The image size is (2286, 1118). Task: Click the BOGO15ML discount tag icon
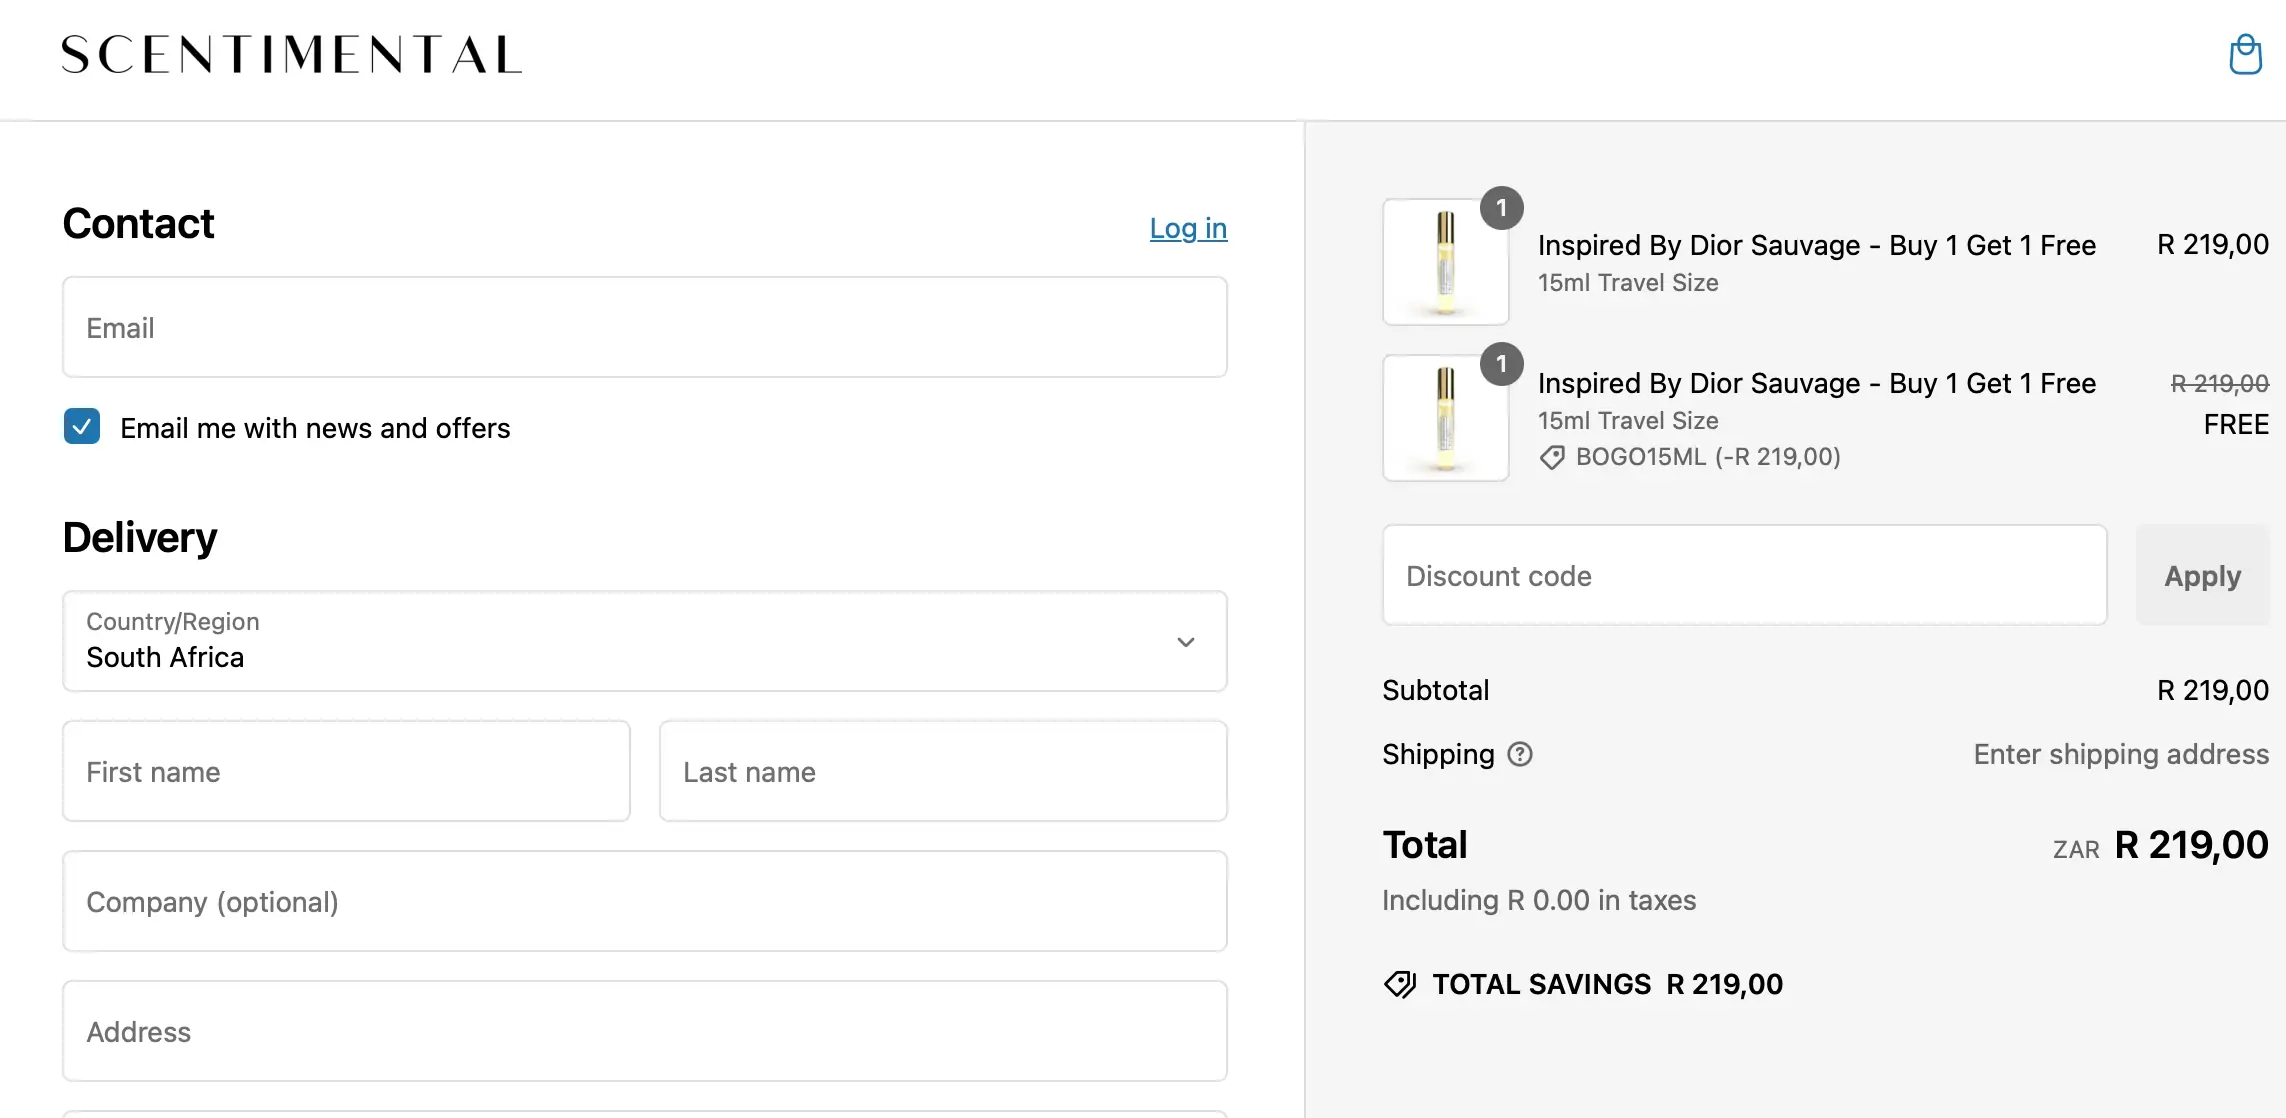(x=1551, y=458)
